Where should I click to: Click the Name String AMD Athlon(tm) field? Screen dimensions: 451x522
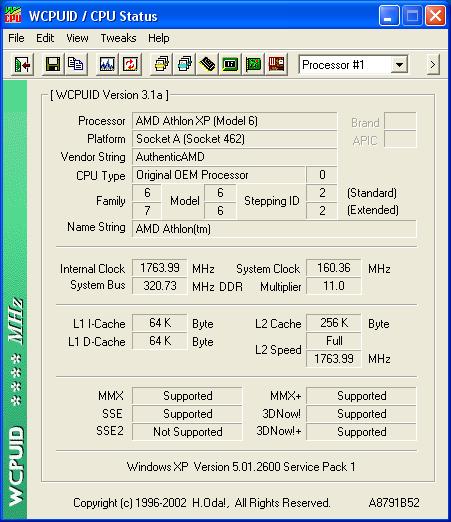click(274, 229)
